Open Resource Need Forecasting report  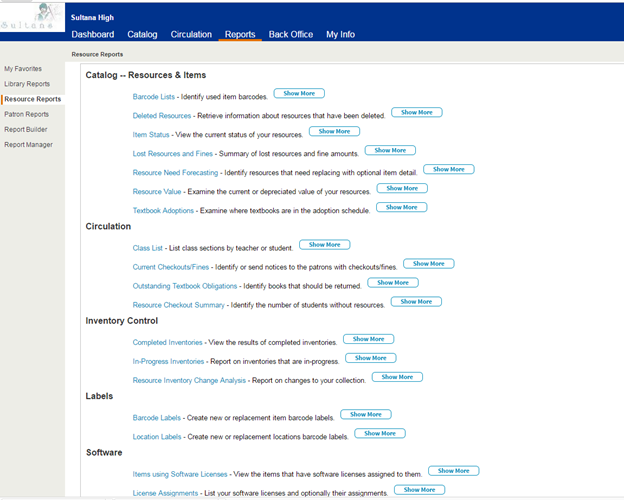176,173
